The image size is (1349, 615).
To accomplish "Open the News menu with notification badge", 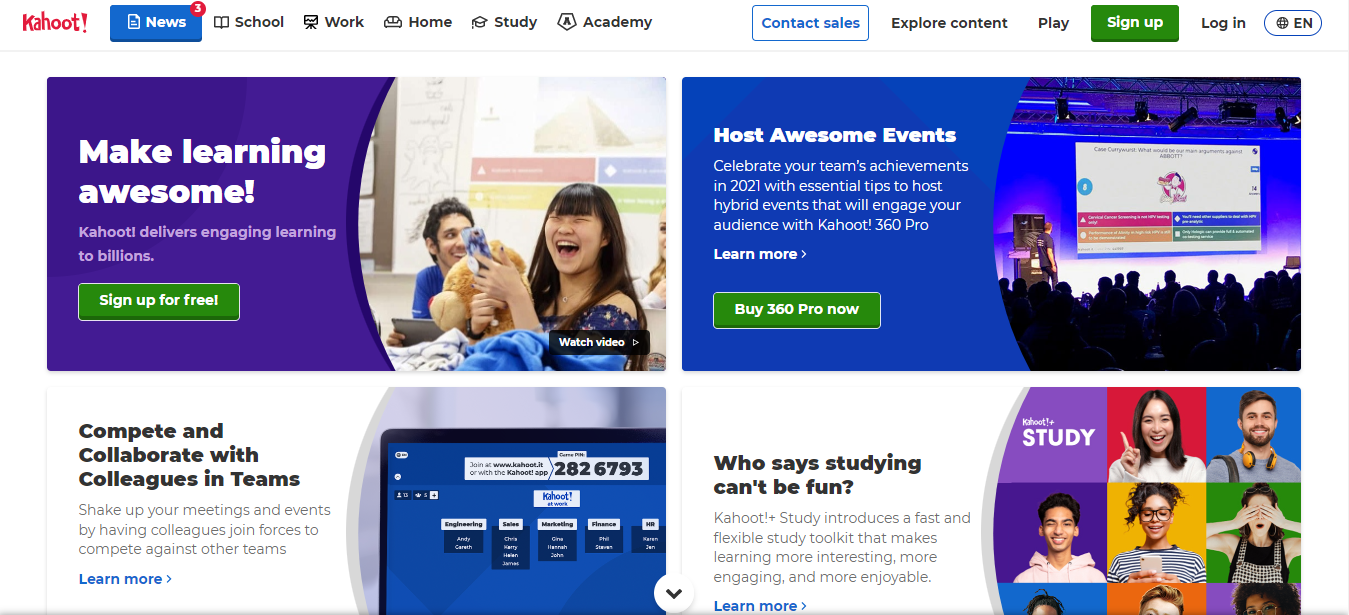I will (156, 22).
